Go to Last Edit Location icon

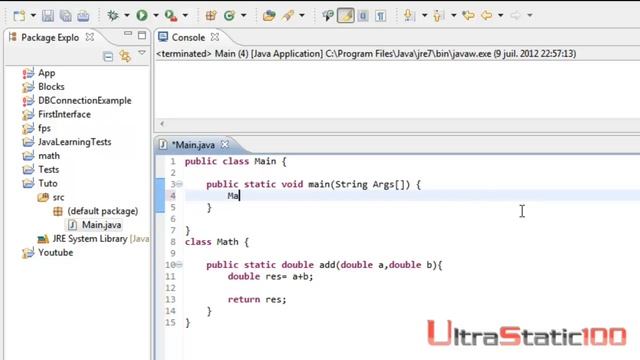468,16
